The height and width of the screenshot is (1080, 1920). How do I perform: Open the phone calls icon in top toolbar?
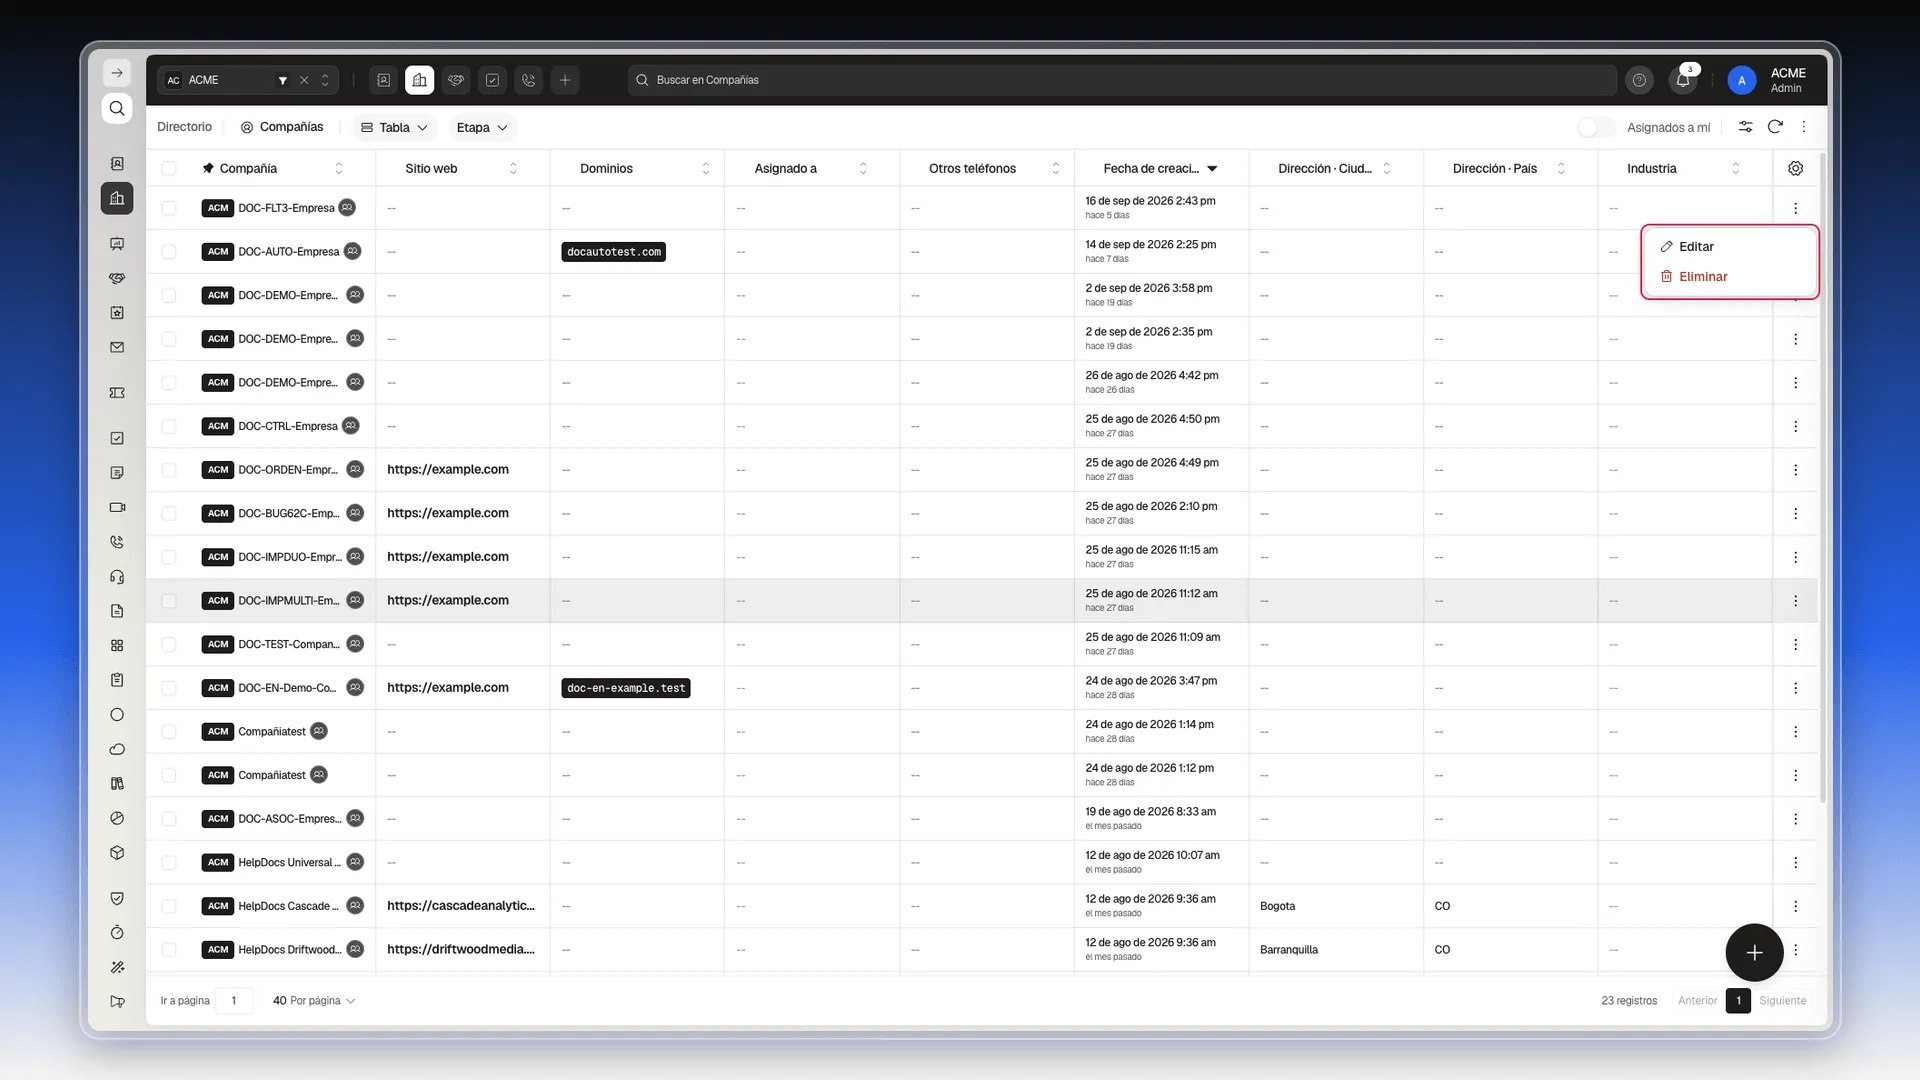529,80
